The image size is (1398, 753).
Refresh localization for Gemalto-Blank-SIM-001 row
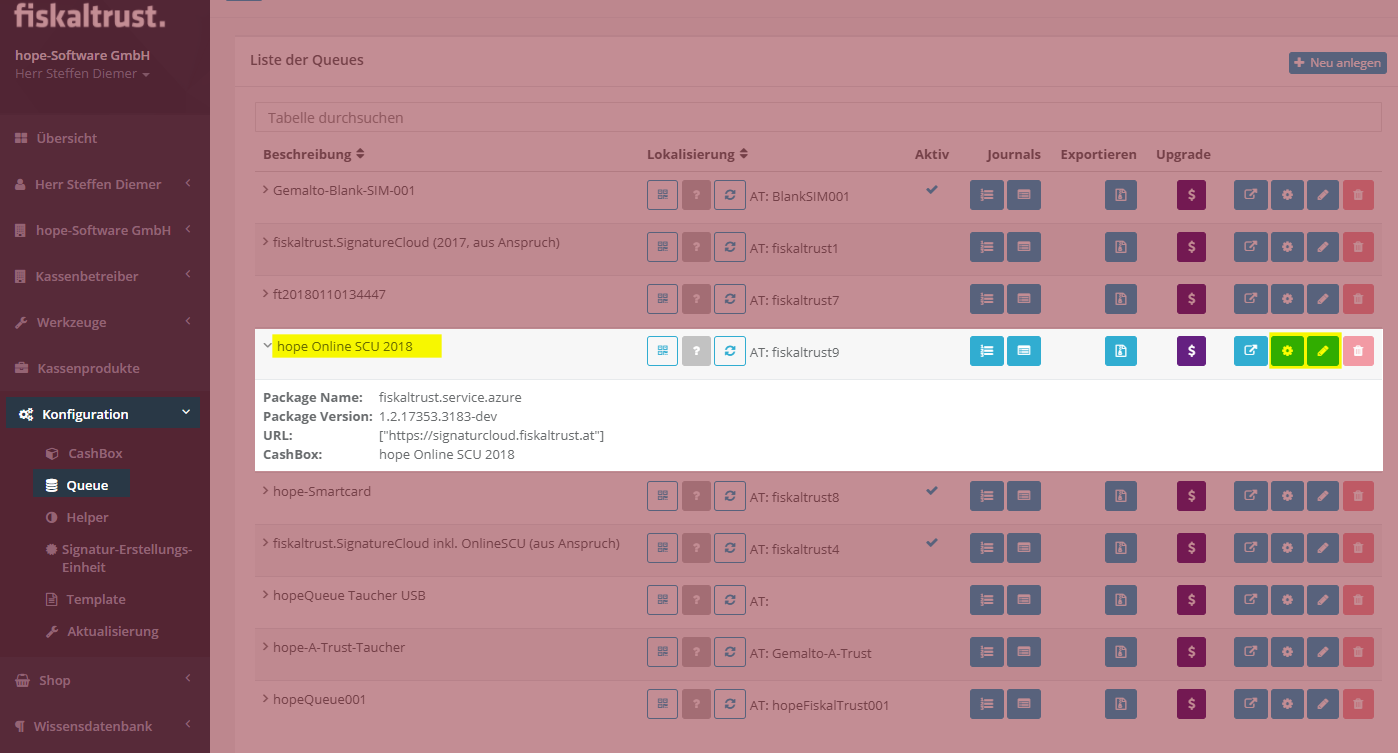[x=730, y=195]
